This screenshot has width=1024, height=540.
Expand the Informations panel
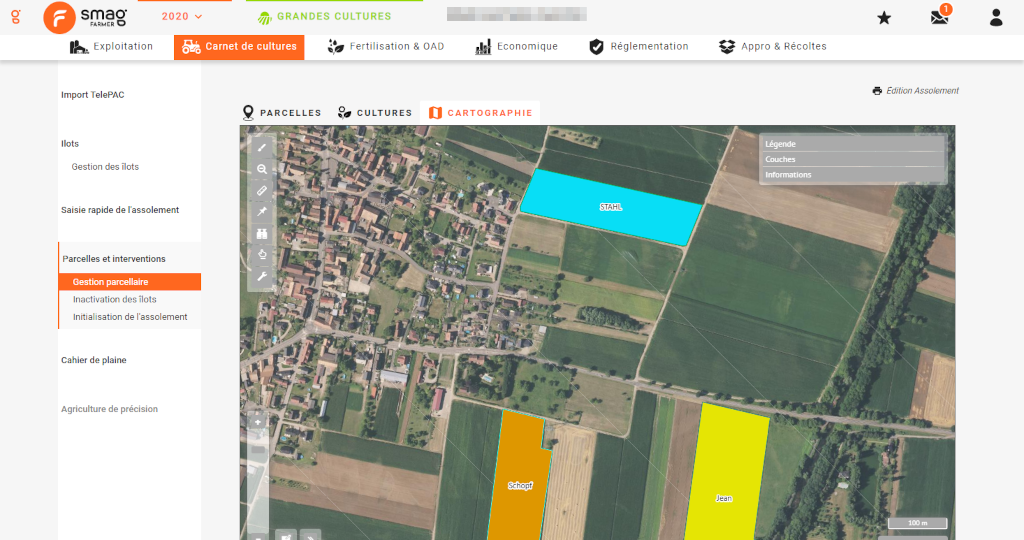click(852, 175)
